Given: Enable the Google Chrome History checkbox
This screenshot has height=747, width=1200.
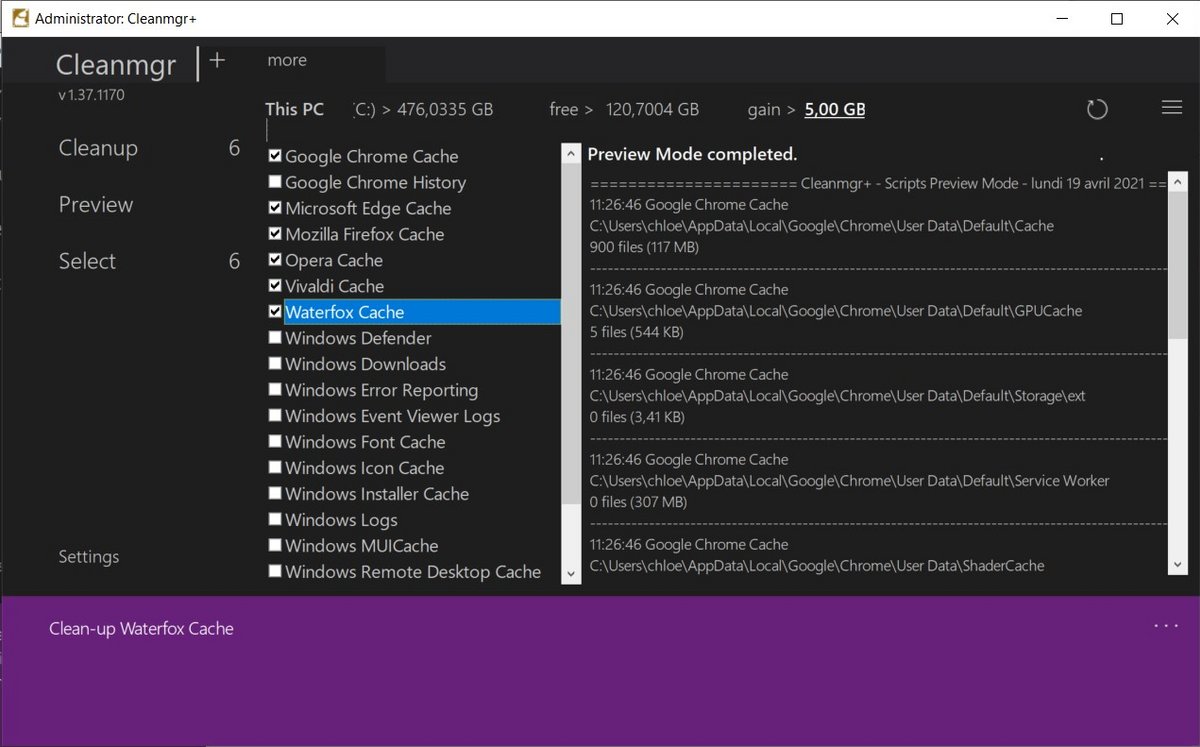Looking at the screenshot, I should pyautogui.click(x=275, y=182).
